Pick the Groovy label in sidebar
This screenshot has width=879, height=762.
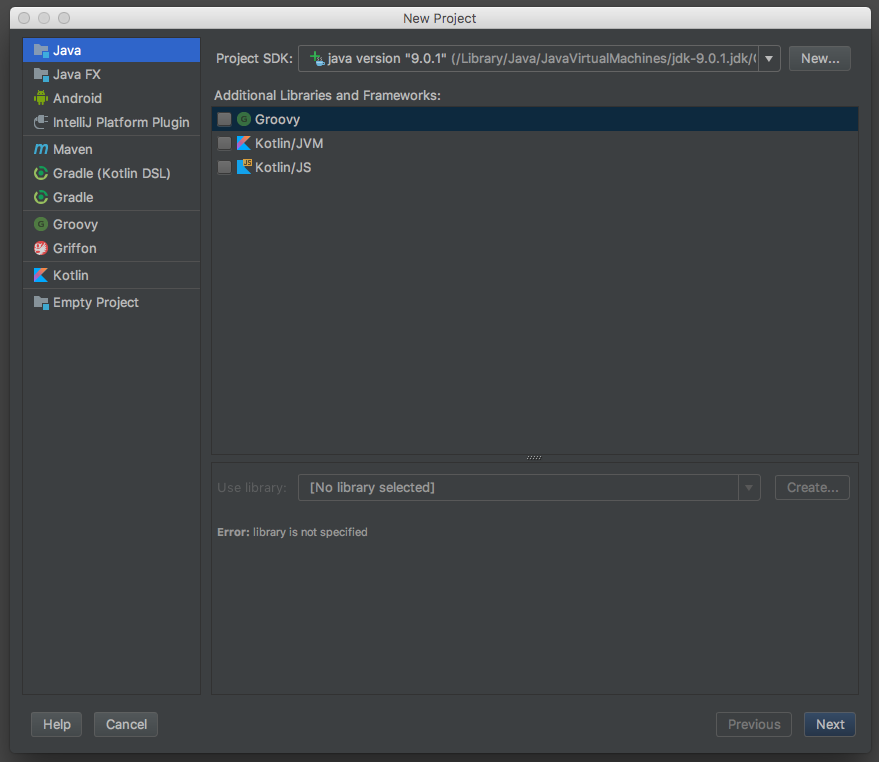(75, 224)
